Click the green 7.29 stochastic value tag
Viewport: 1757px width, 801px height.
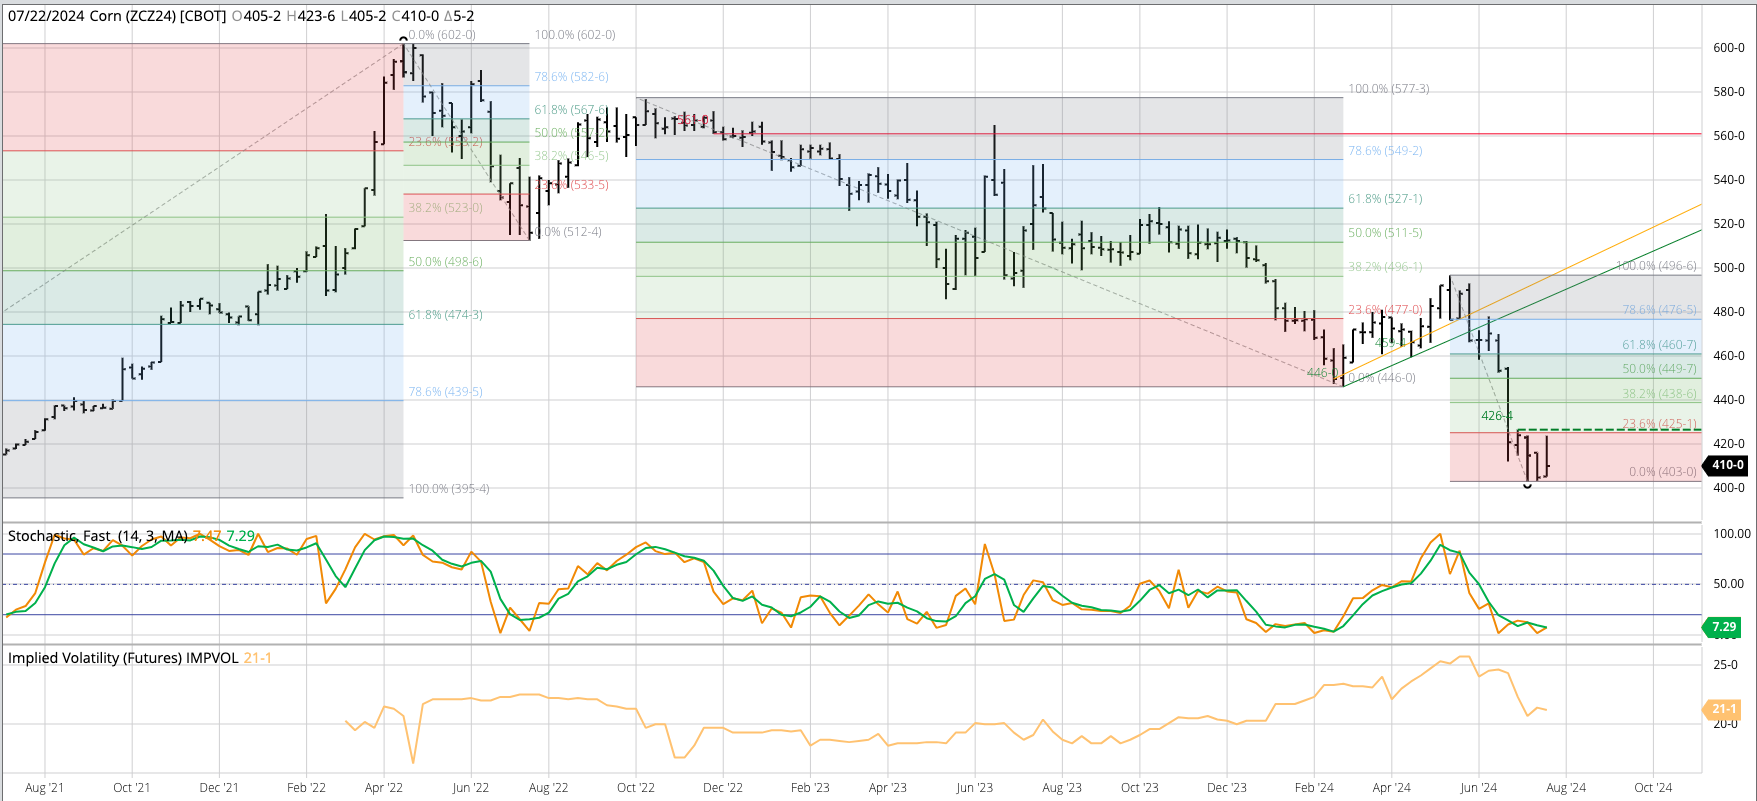click(x=1723, y=627)
